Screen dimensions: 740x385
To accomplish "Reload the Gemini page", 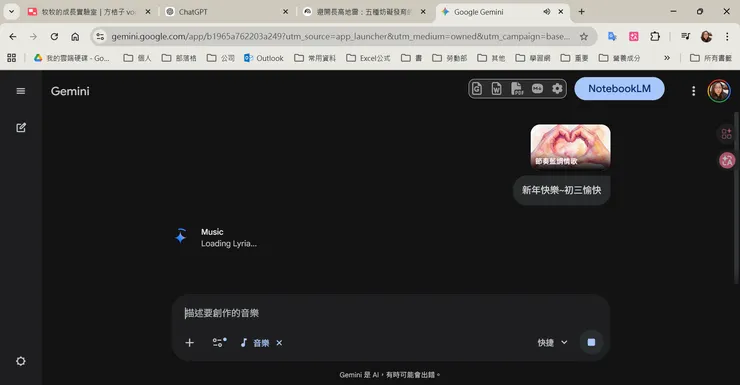I will pos(54,36).
